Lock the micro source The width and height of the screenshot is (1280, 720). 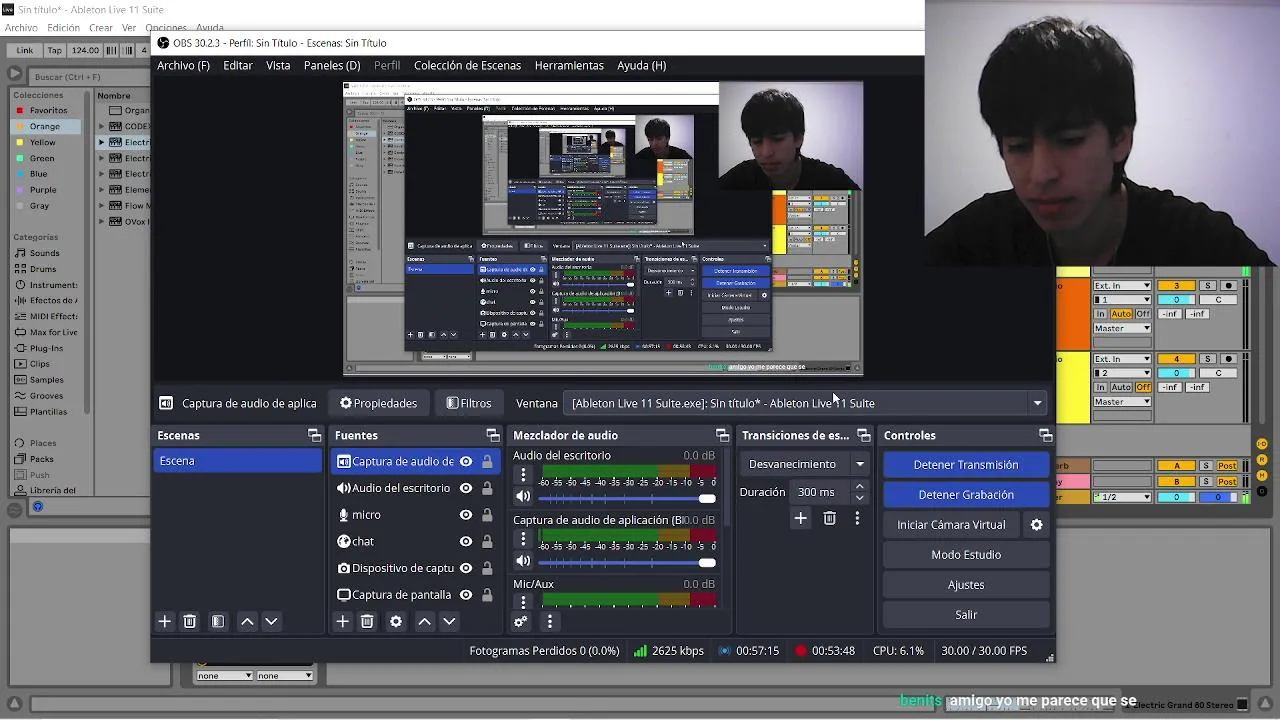pos(487,514)
